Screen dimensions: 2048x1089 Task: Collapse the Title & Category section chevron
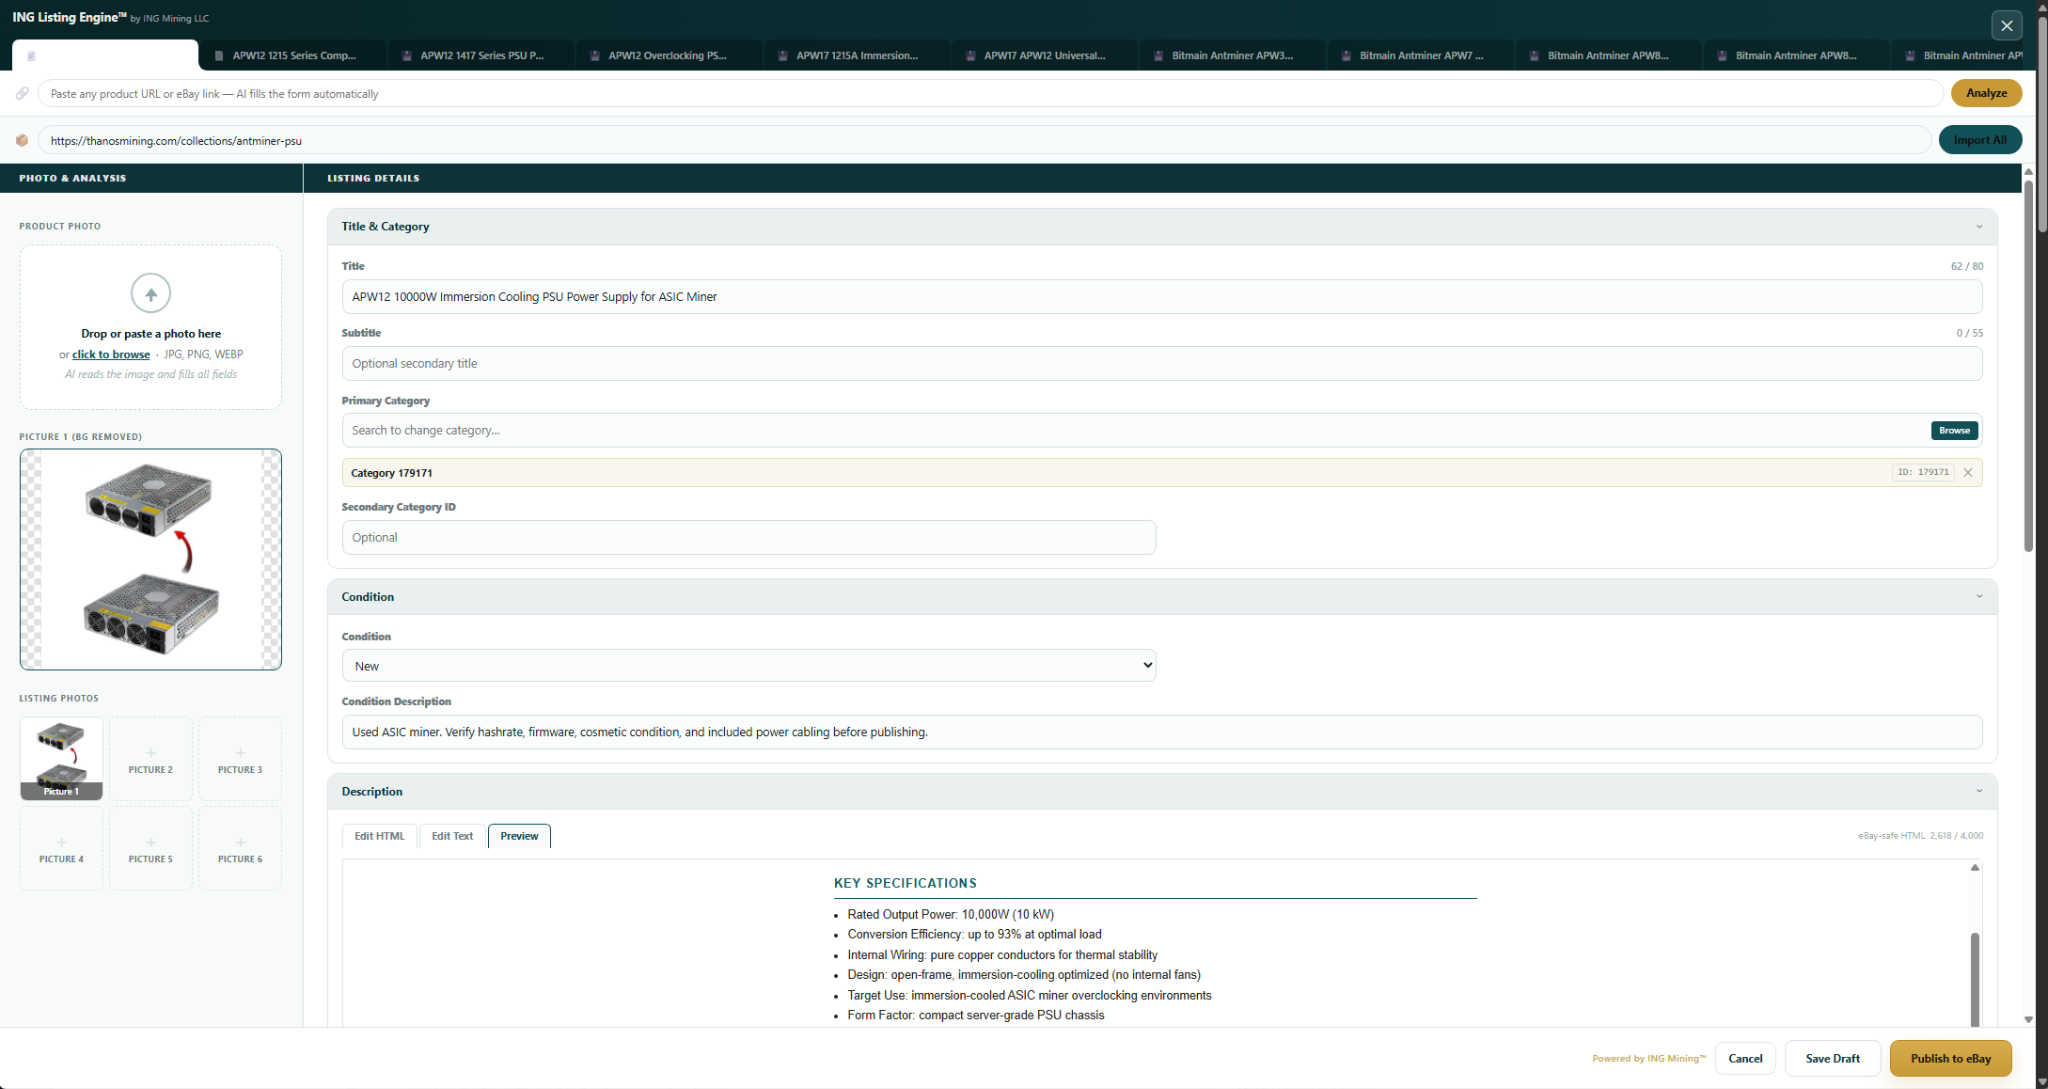coord(1979,227)
